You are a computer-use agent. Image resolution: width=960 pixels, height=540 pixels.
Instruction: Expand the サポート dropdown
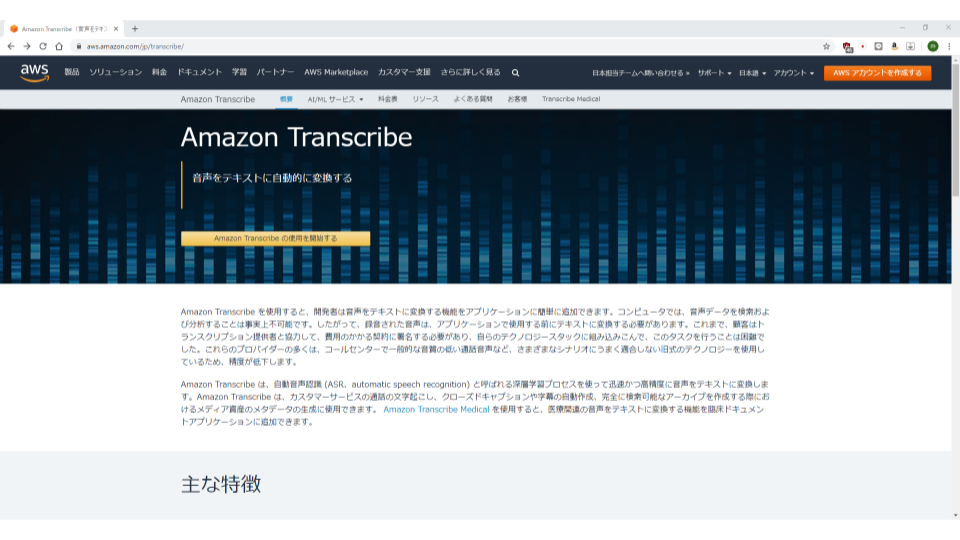[x=714, y=73]
